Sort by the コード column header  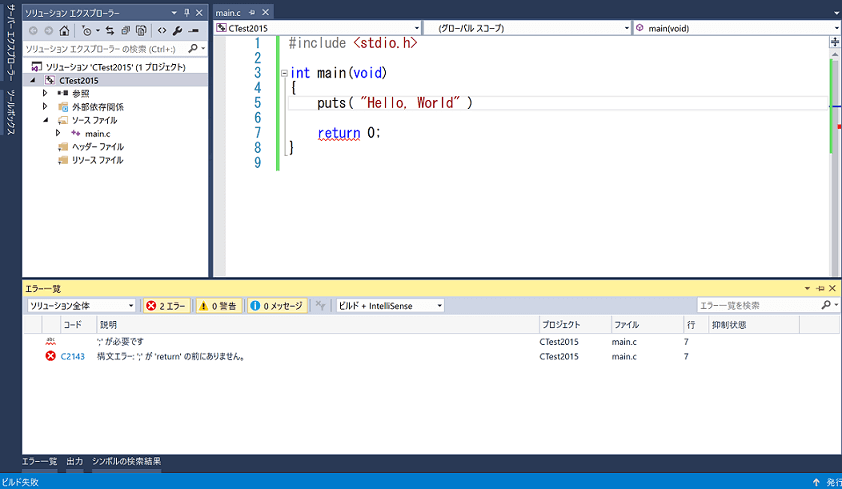coord(79,324)
